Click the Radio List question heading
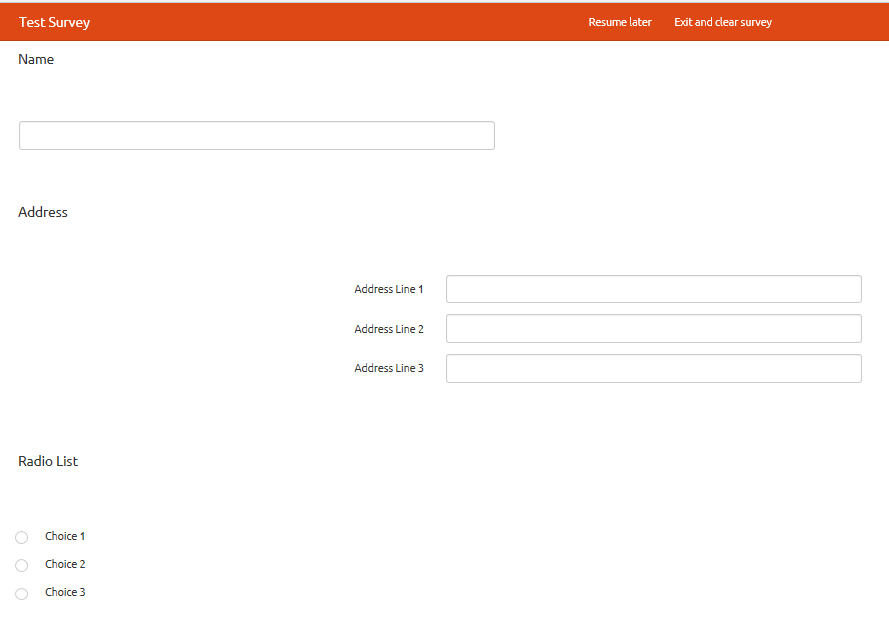889x621 pixels. tap(48, 461)
